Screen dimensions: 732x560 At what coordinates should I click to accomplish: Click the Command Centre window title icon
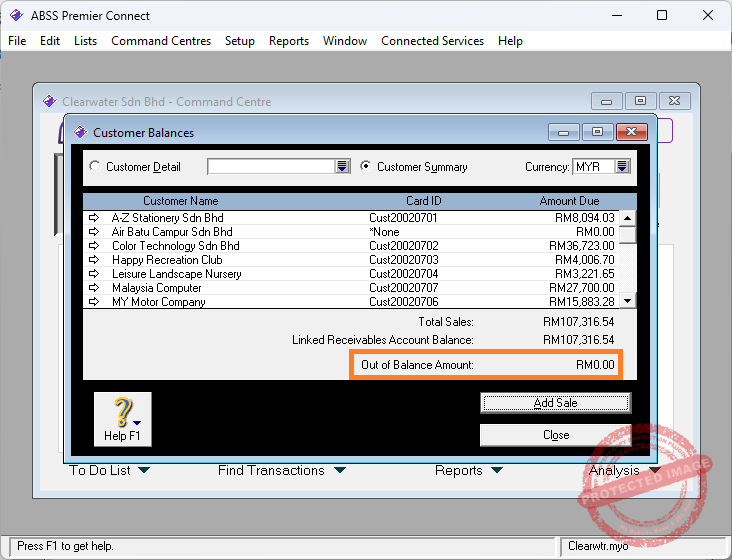coord(49,101)
